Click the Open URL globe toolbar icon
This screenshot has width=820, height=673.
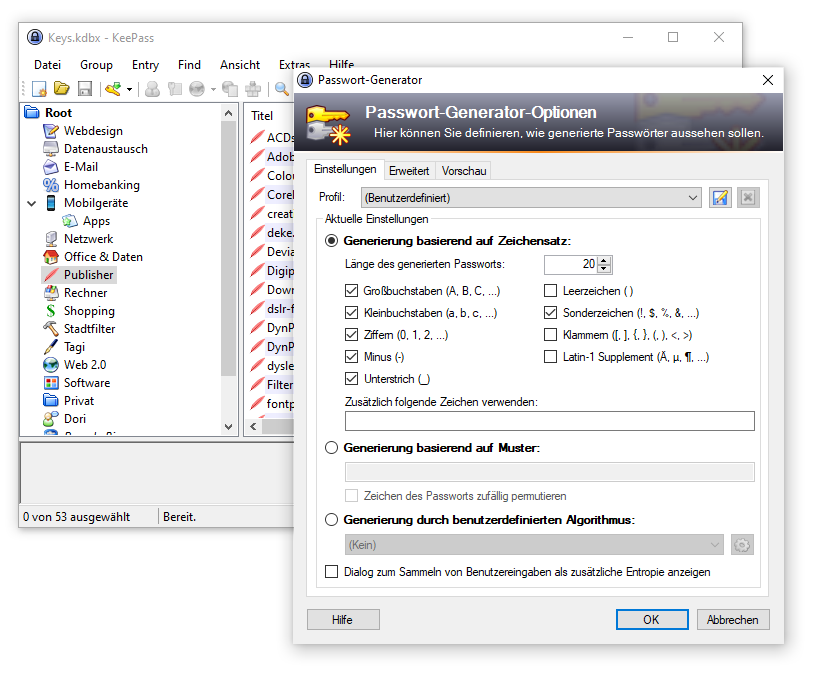pyautogui.click(x=197, y=89)
